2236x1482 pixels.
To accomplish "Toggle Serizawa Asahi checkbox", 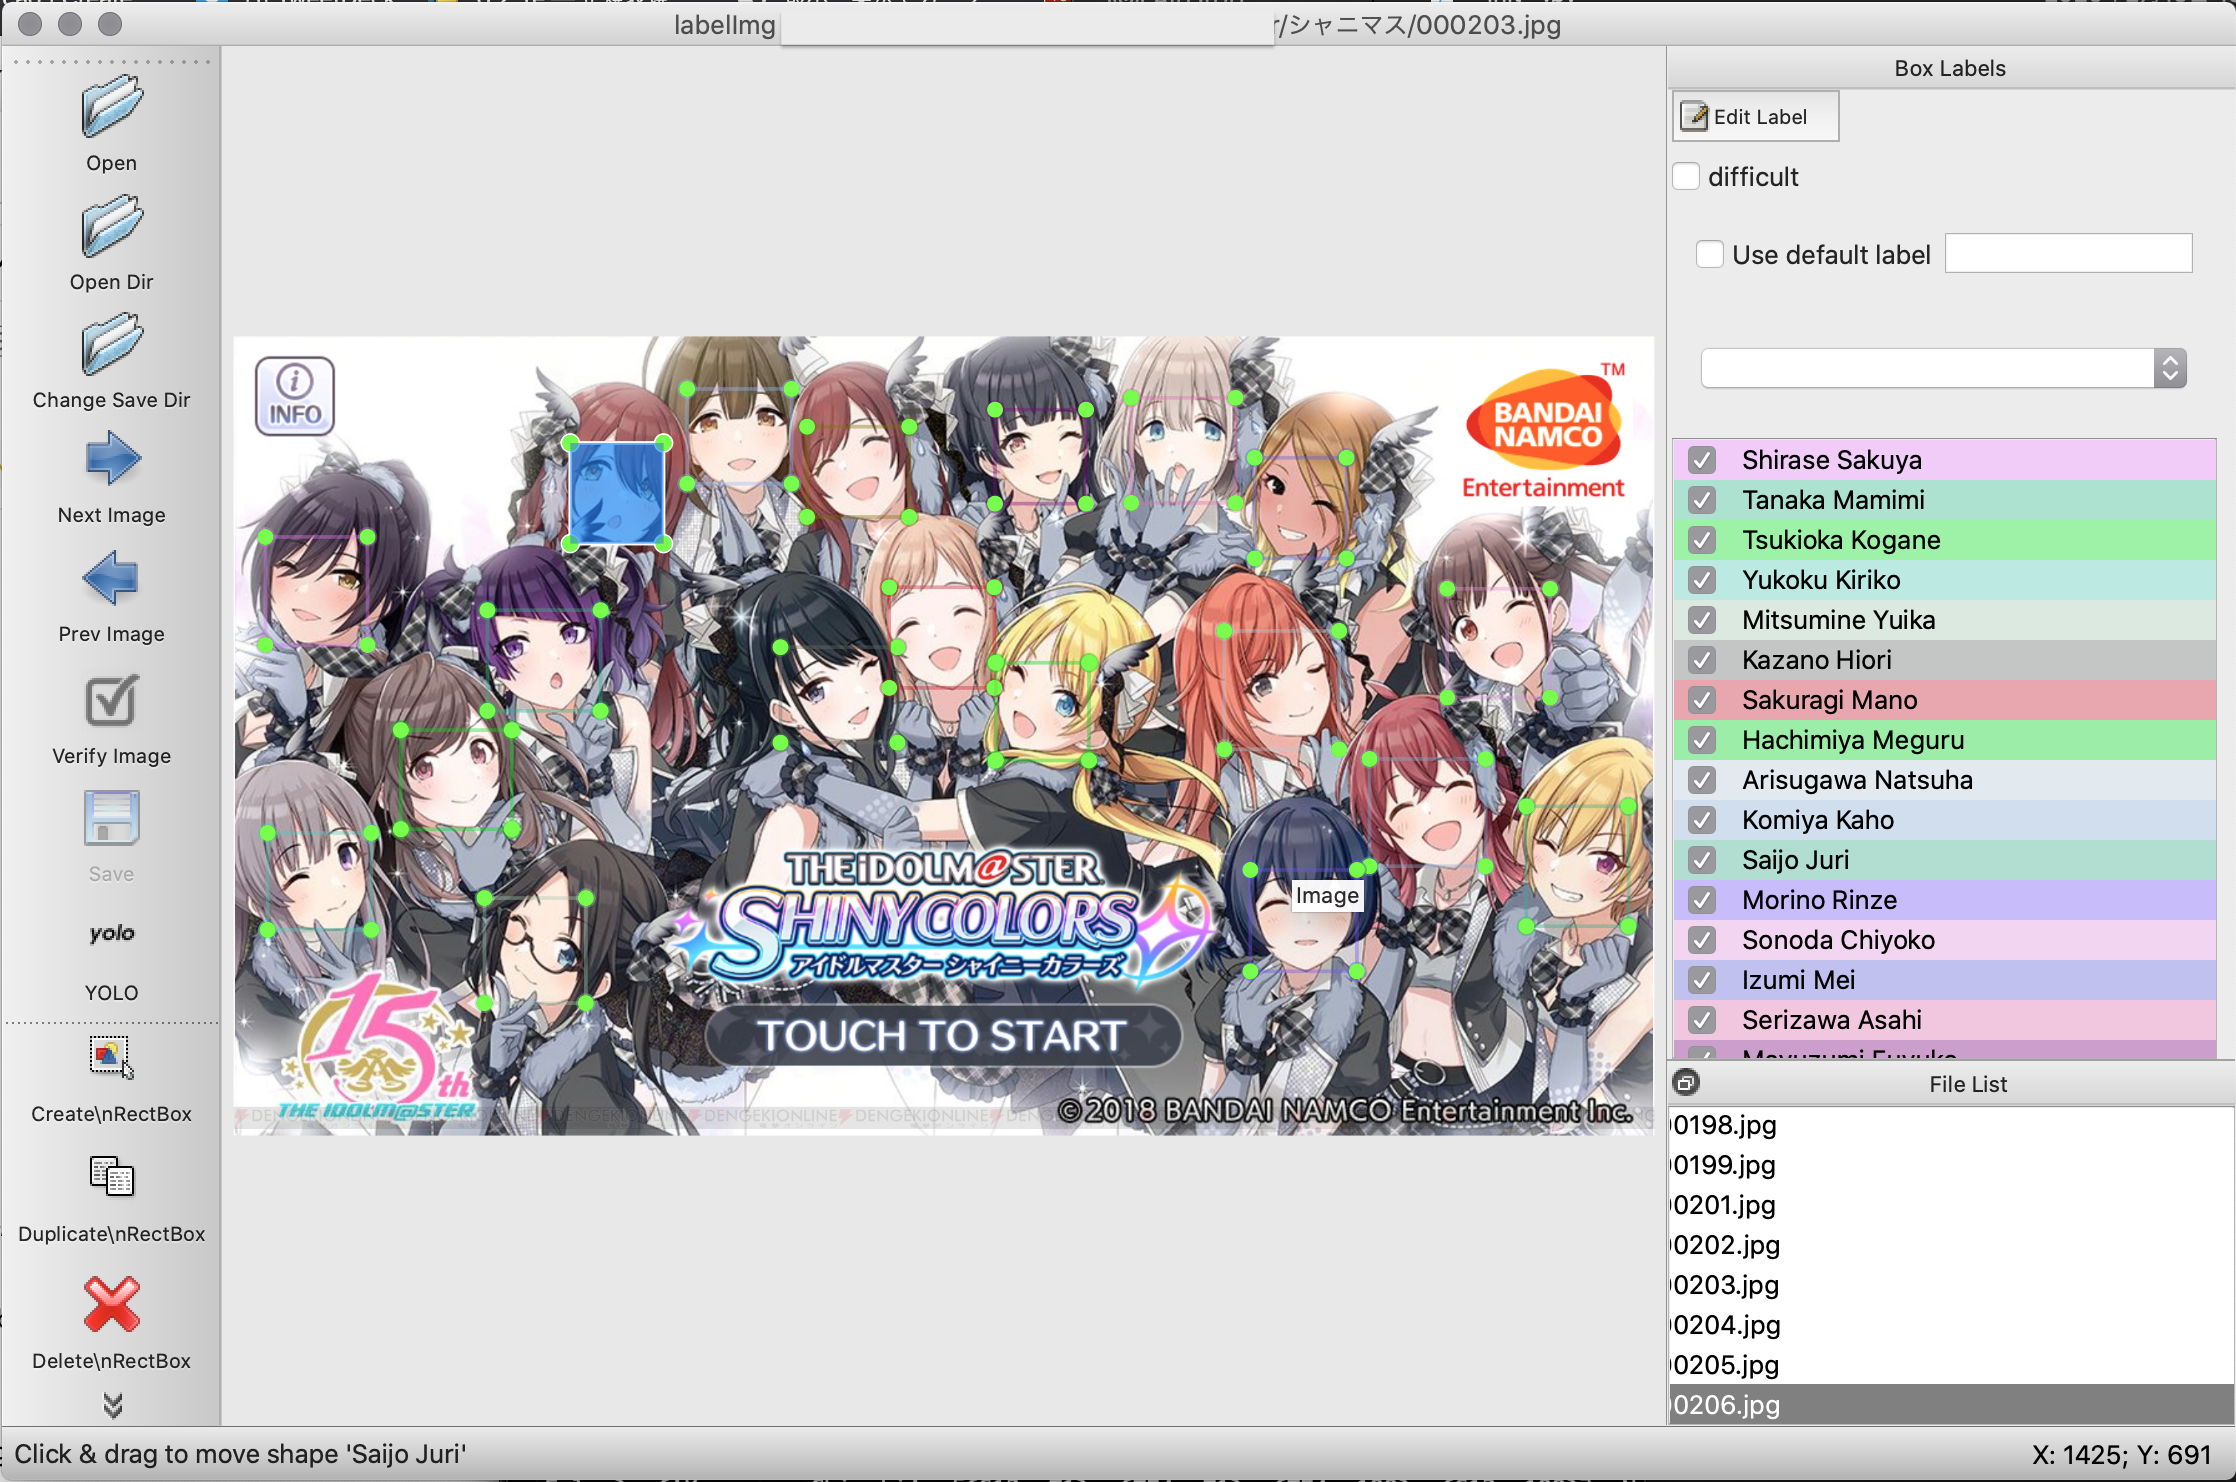I will coord(1701,1020).
